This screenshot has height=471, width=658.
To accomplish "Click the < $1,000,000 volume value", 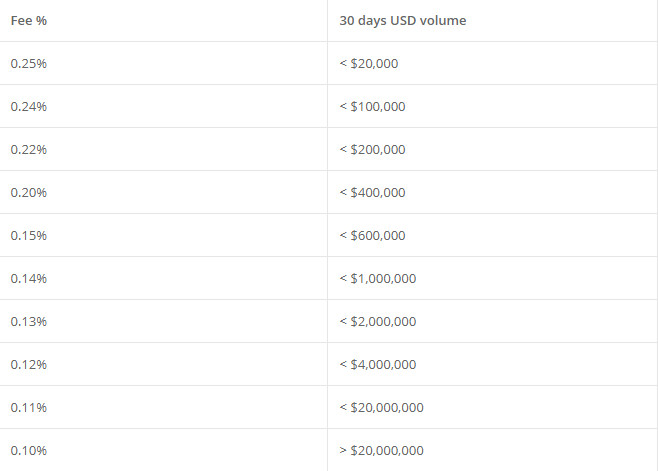I will tap(378, 279).
